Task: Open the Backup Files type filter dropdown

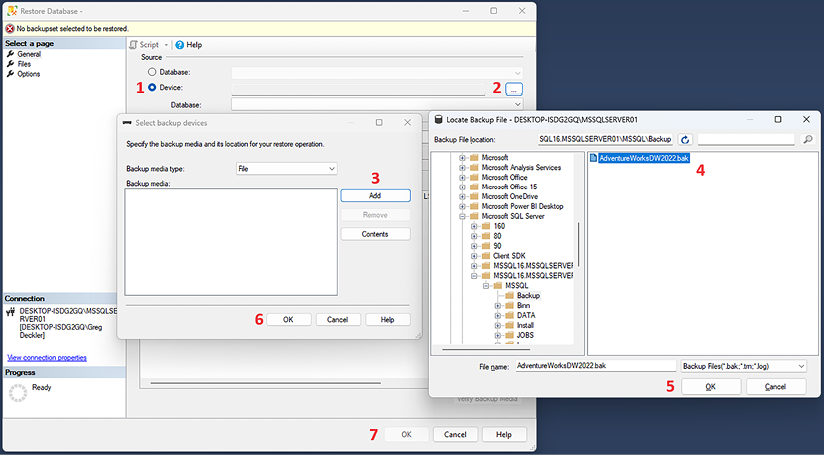Action: click(x=743, y=366)
